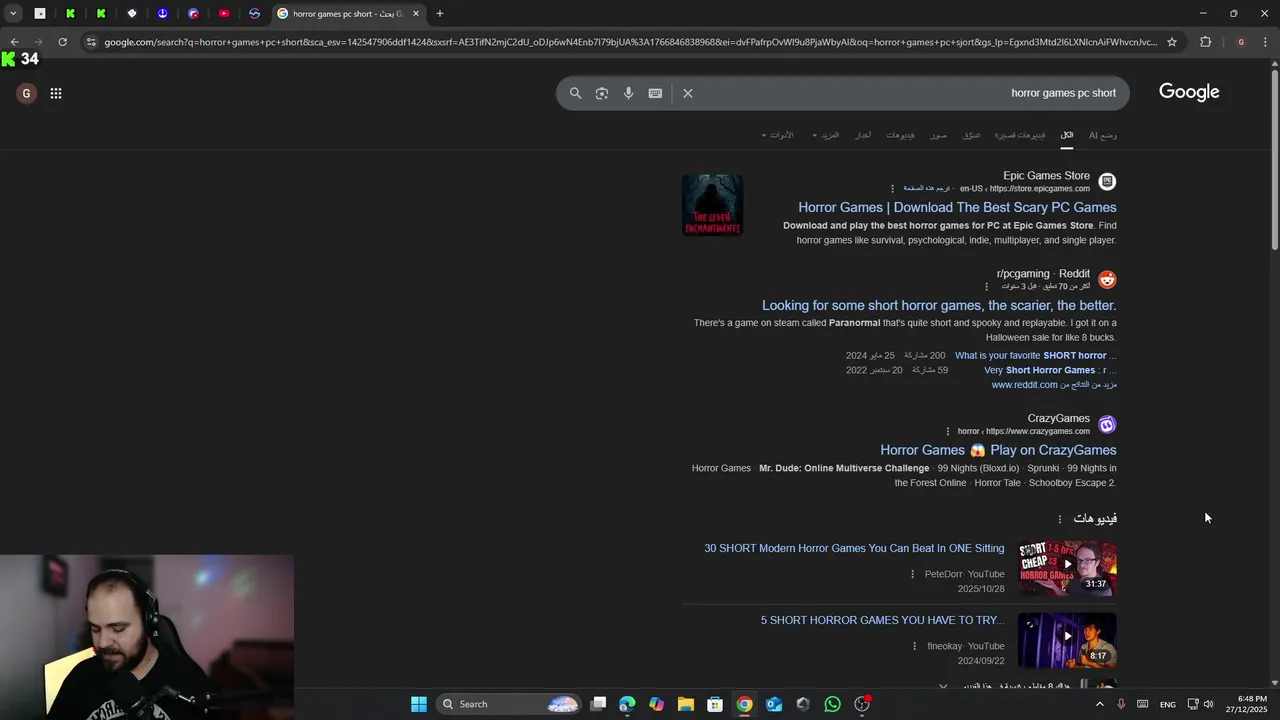Show hidden system tray icons
The height and width of the screenshot is (720, 1280).
[x=1100, y=704]
